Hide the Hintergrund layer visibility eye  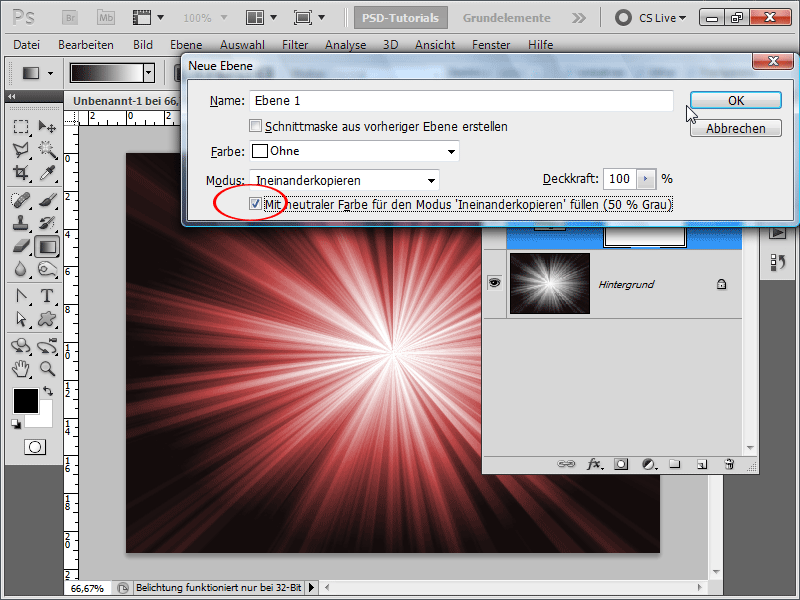tap(494, 283)
